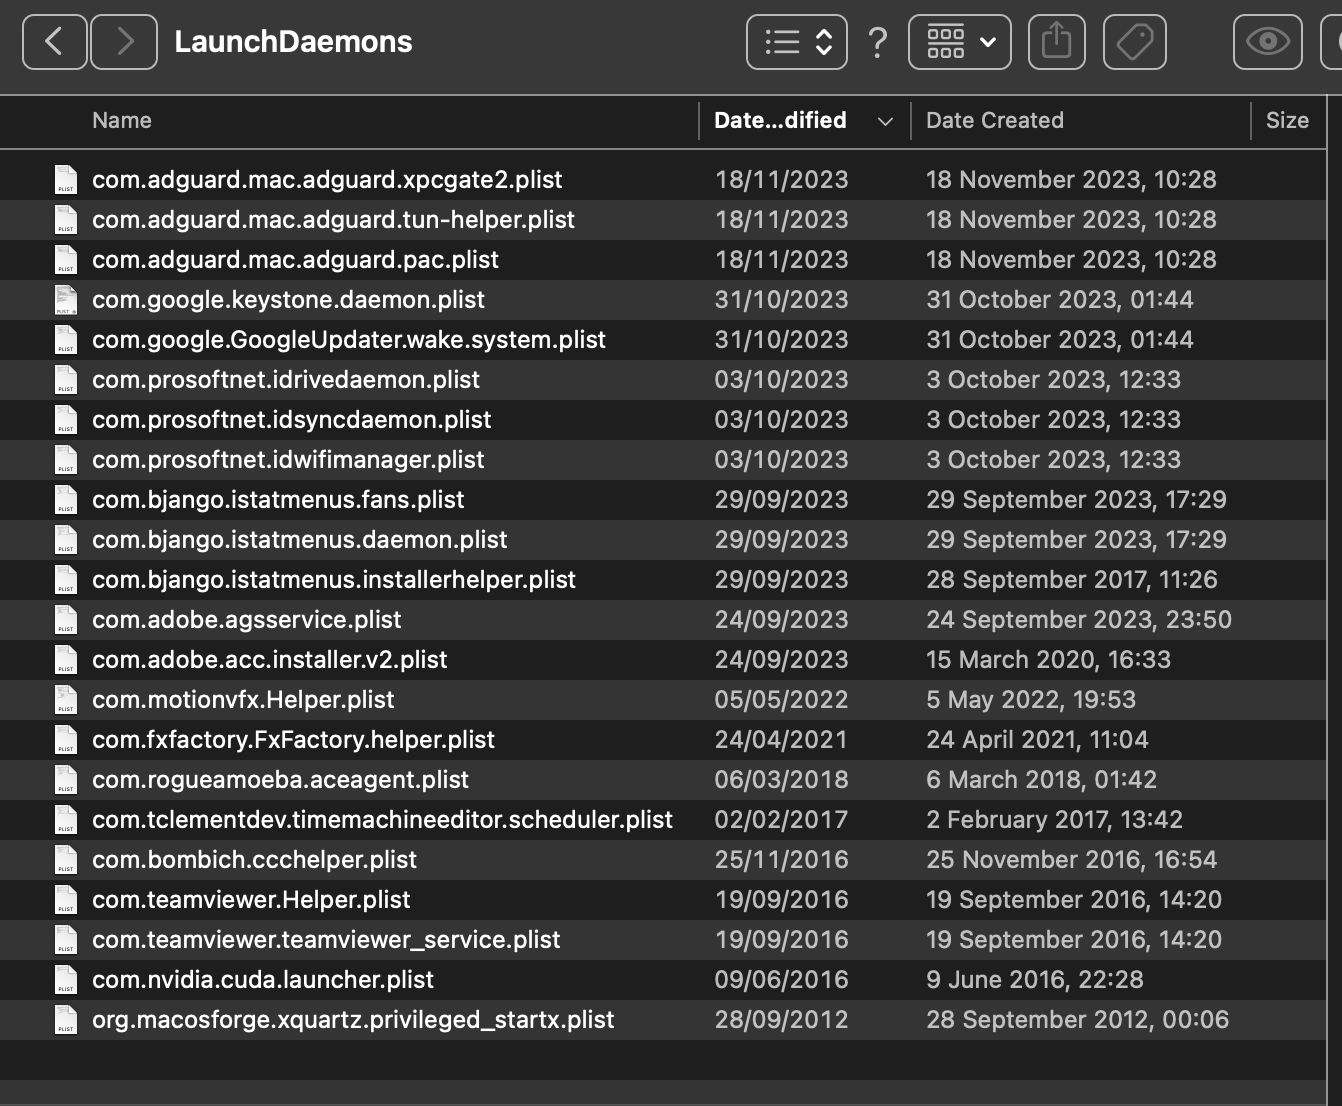Select the file name com.bombich.ccchelper.plist
This screenshot has height=1106, width=1342.
254,860
